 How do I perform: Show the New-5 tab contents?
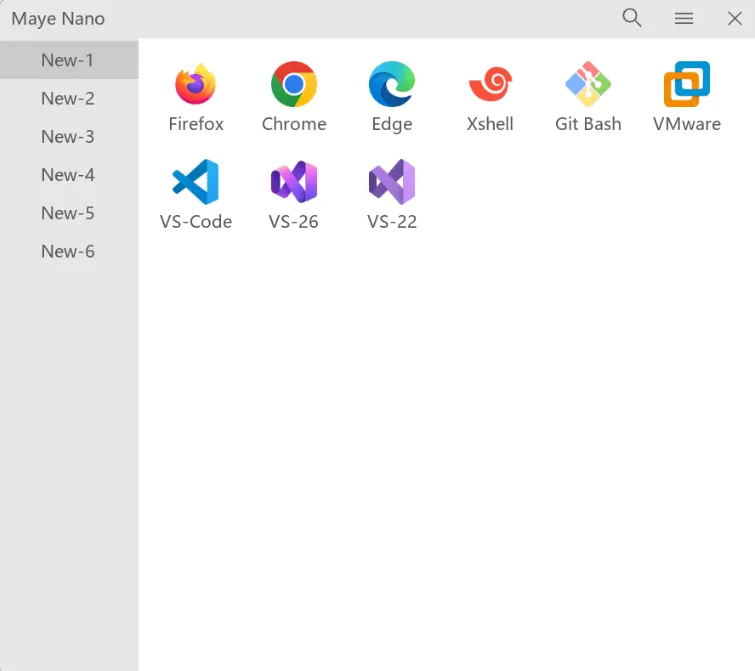coord(68,213)
